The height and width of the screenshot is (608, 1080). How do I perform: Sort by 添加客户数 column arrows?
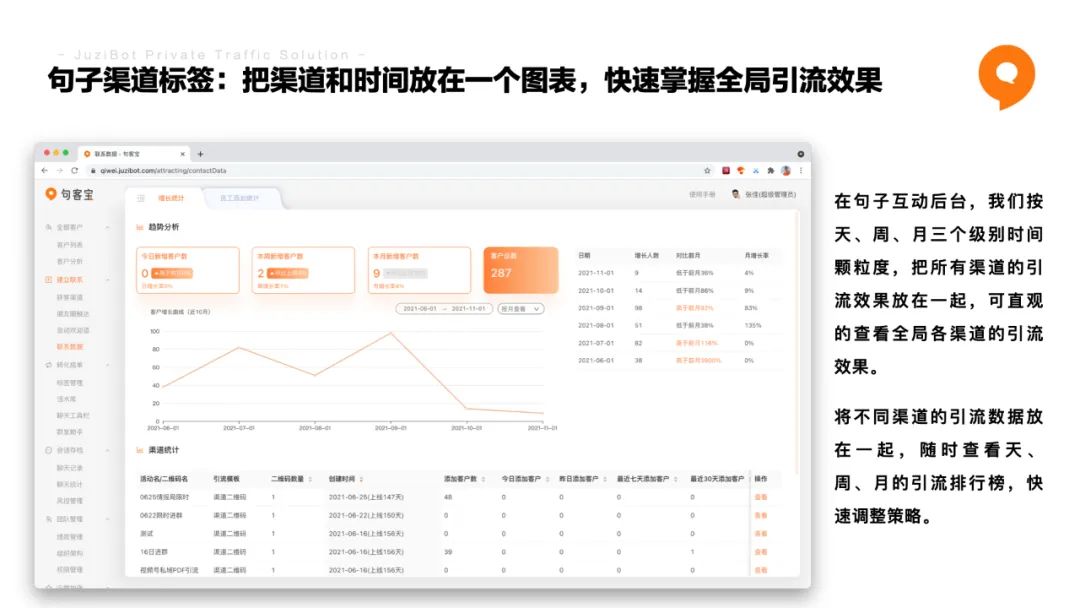tap(484, 479)
